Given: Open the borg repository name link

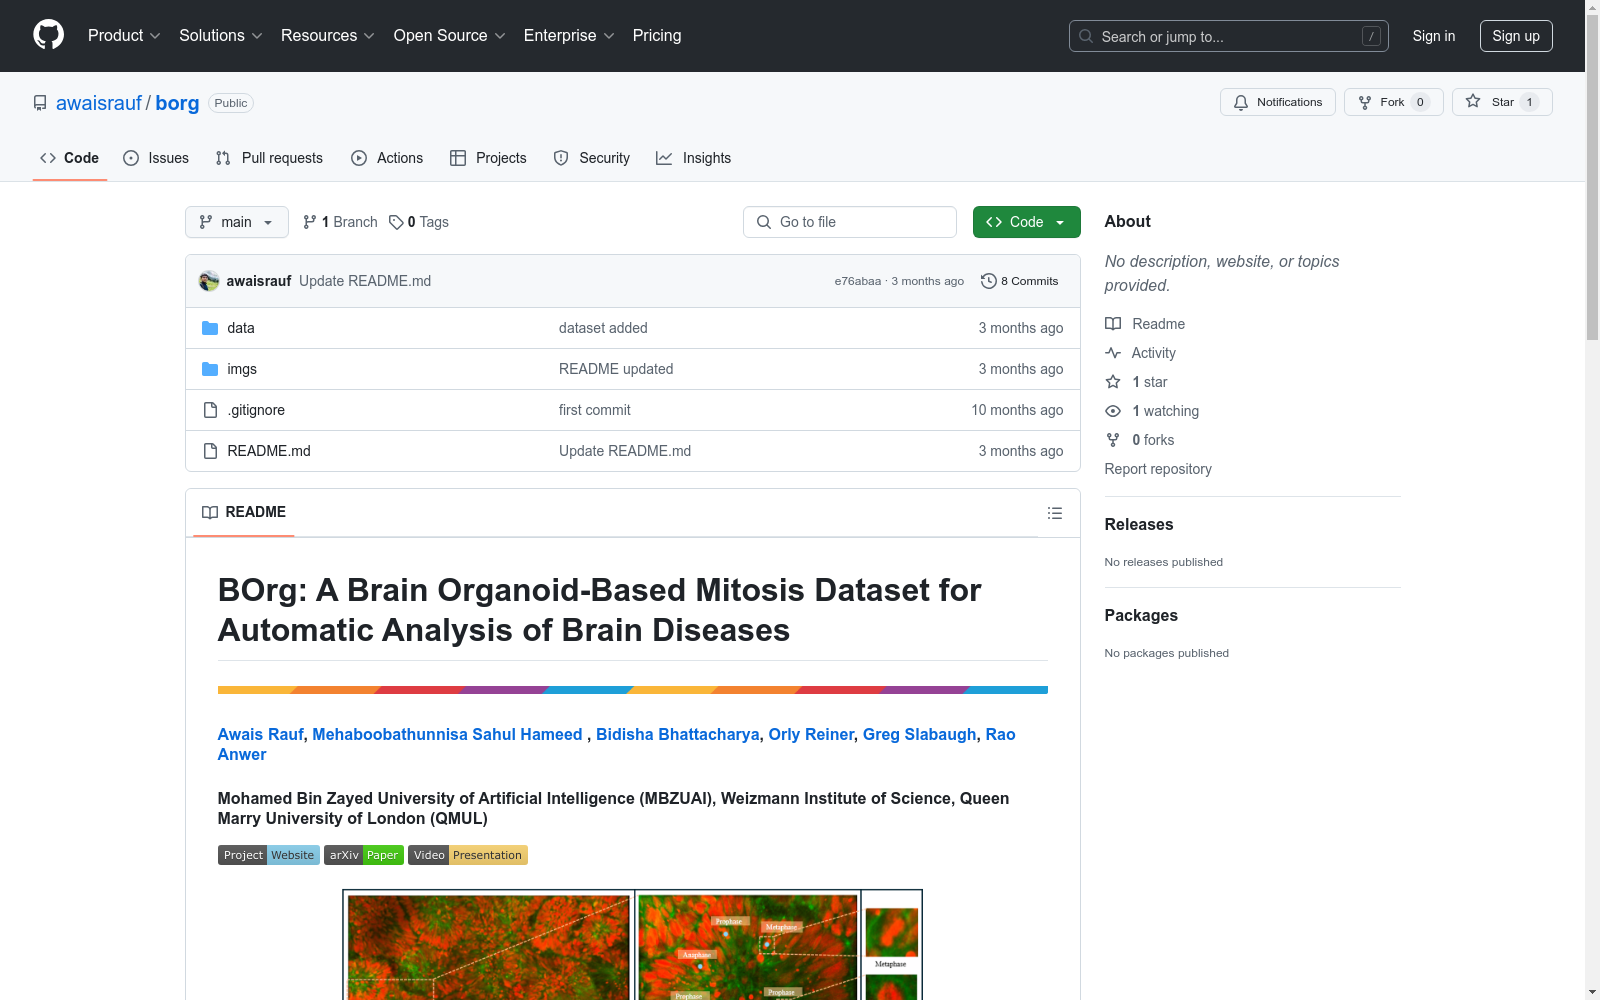Looking at the screenshot, I should pyautogui.click(x=177, y=103).
